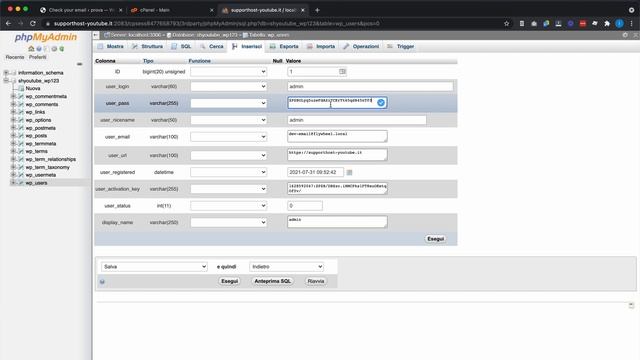Image resolution: width=640 pixels, height=360 pixels.
Task: Click the user_login value field containing admin
Action: (370, 87)
